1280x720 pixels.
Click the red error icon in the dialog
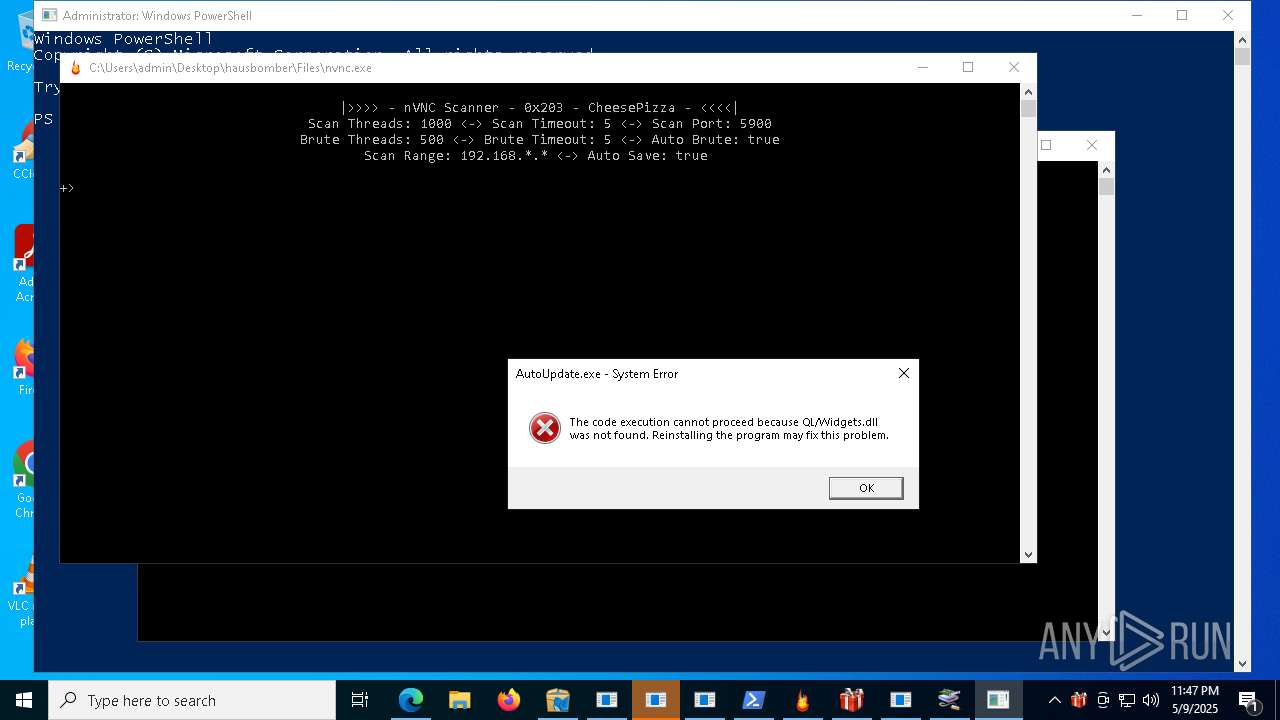coord(545,429)
